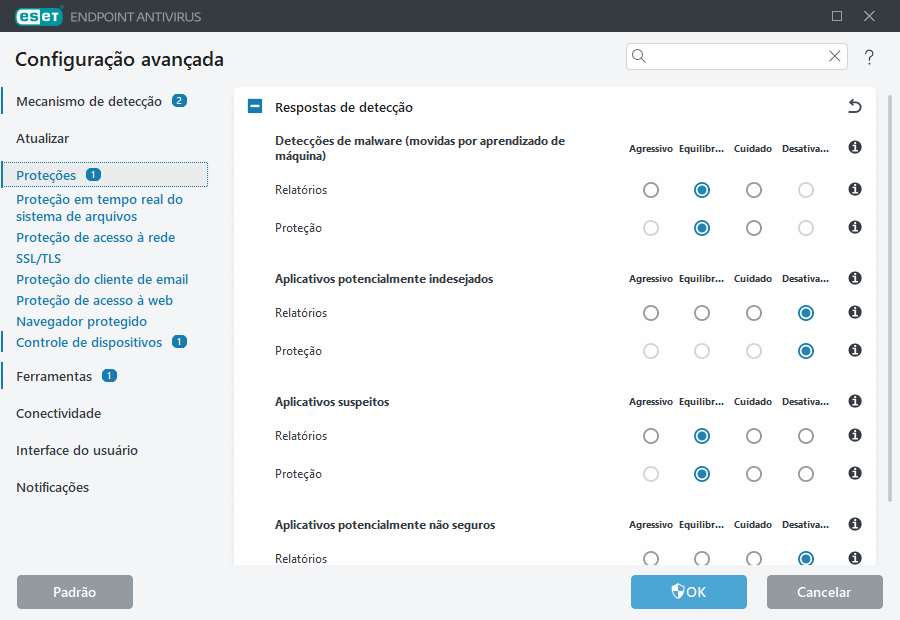Set malware Relatórios to Agressivo
The width and height of the screenshot is (900, 620).
pos(651,189)
